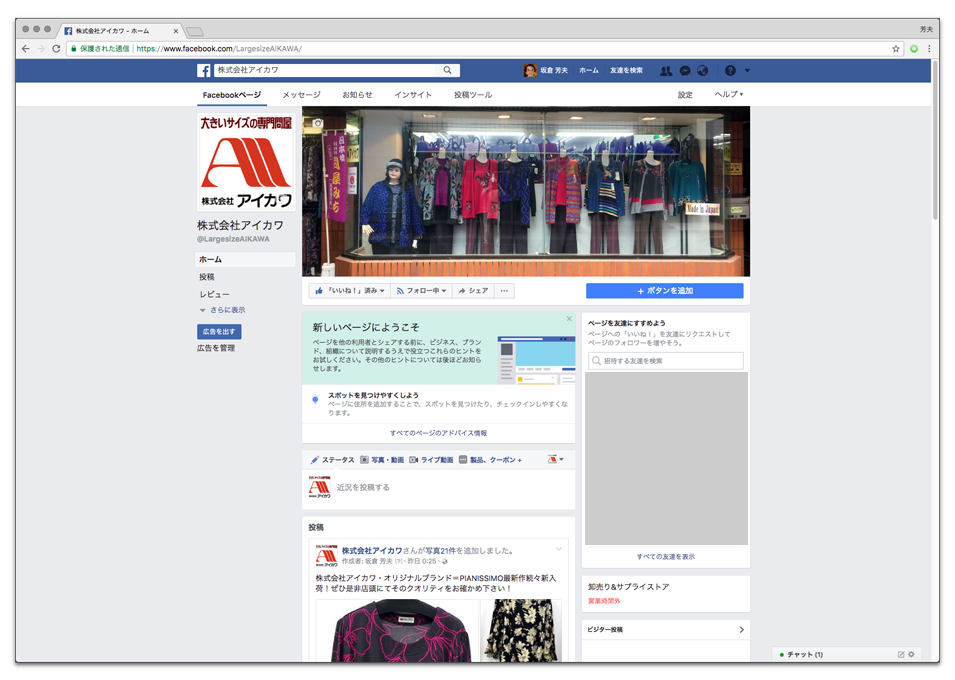Click 招待する友達を検索 input field

point(666,361)
